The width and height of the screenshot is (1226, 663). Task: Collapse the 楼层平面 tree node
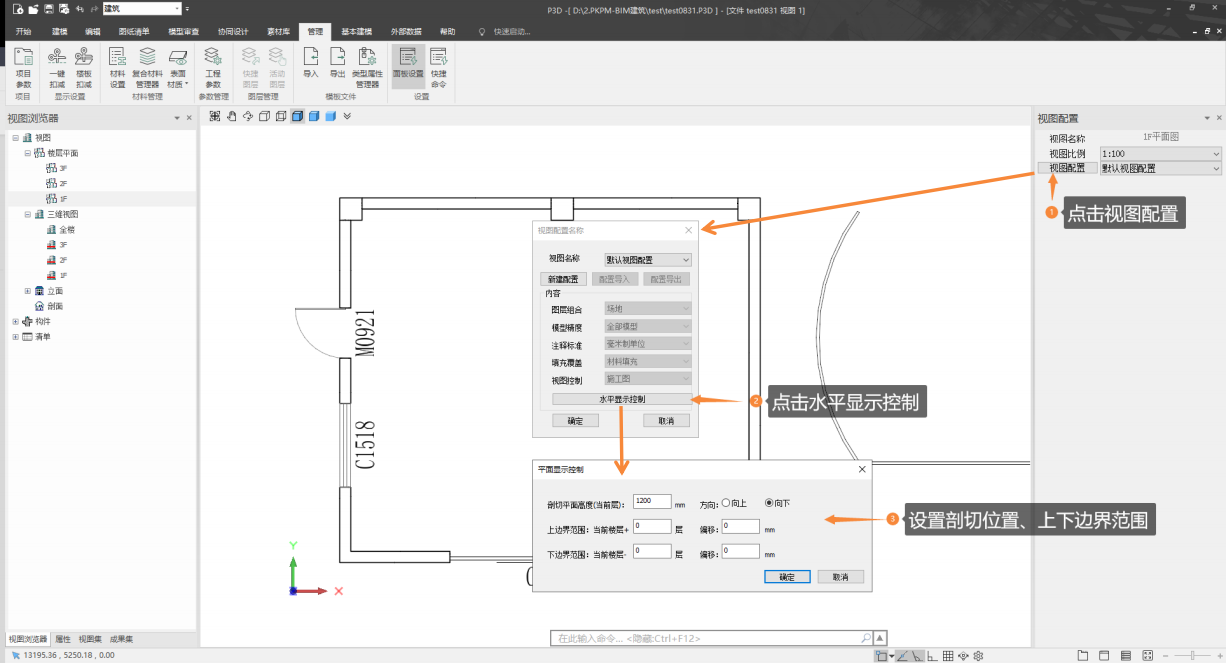pos(28,153)
